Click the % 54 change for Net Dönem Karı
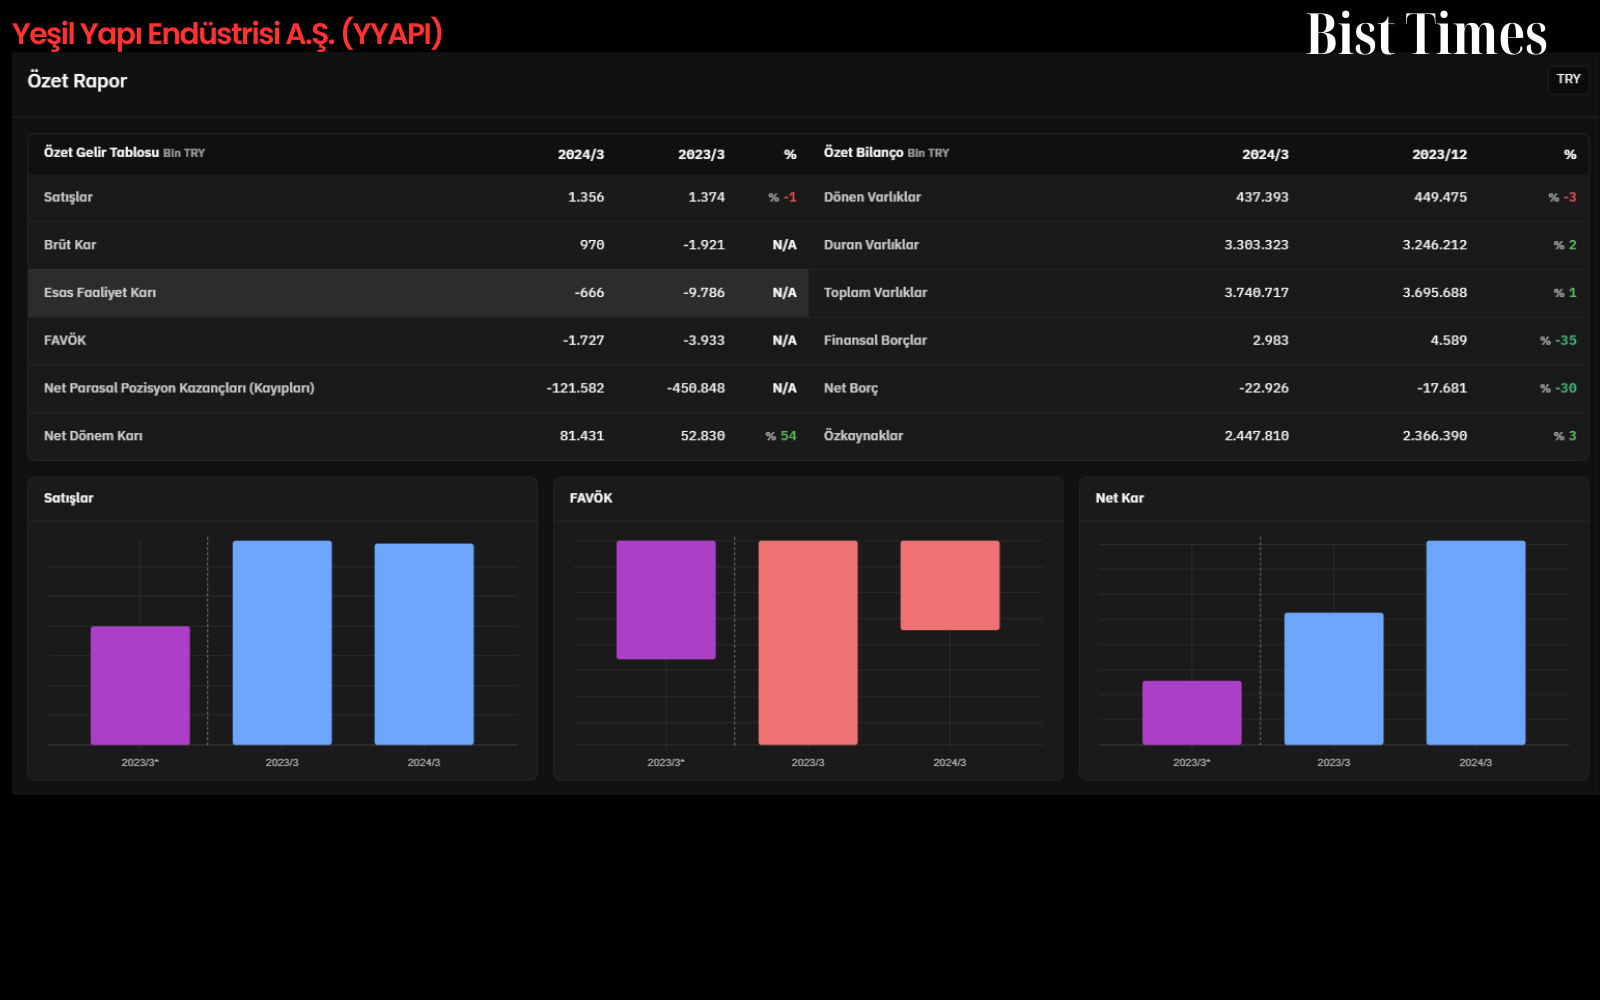1600x1000 pixels. pyautogui.click(x=781, y=436)
